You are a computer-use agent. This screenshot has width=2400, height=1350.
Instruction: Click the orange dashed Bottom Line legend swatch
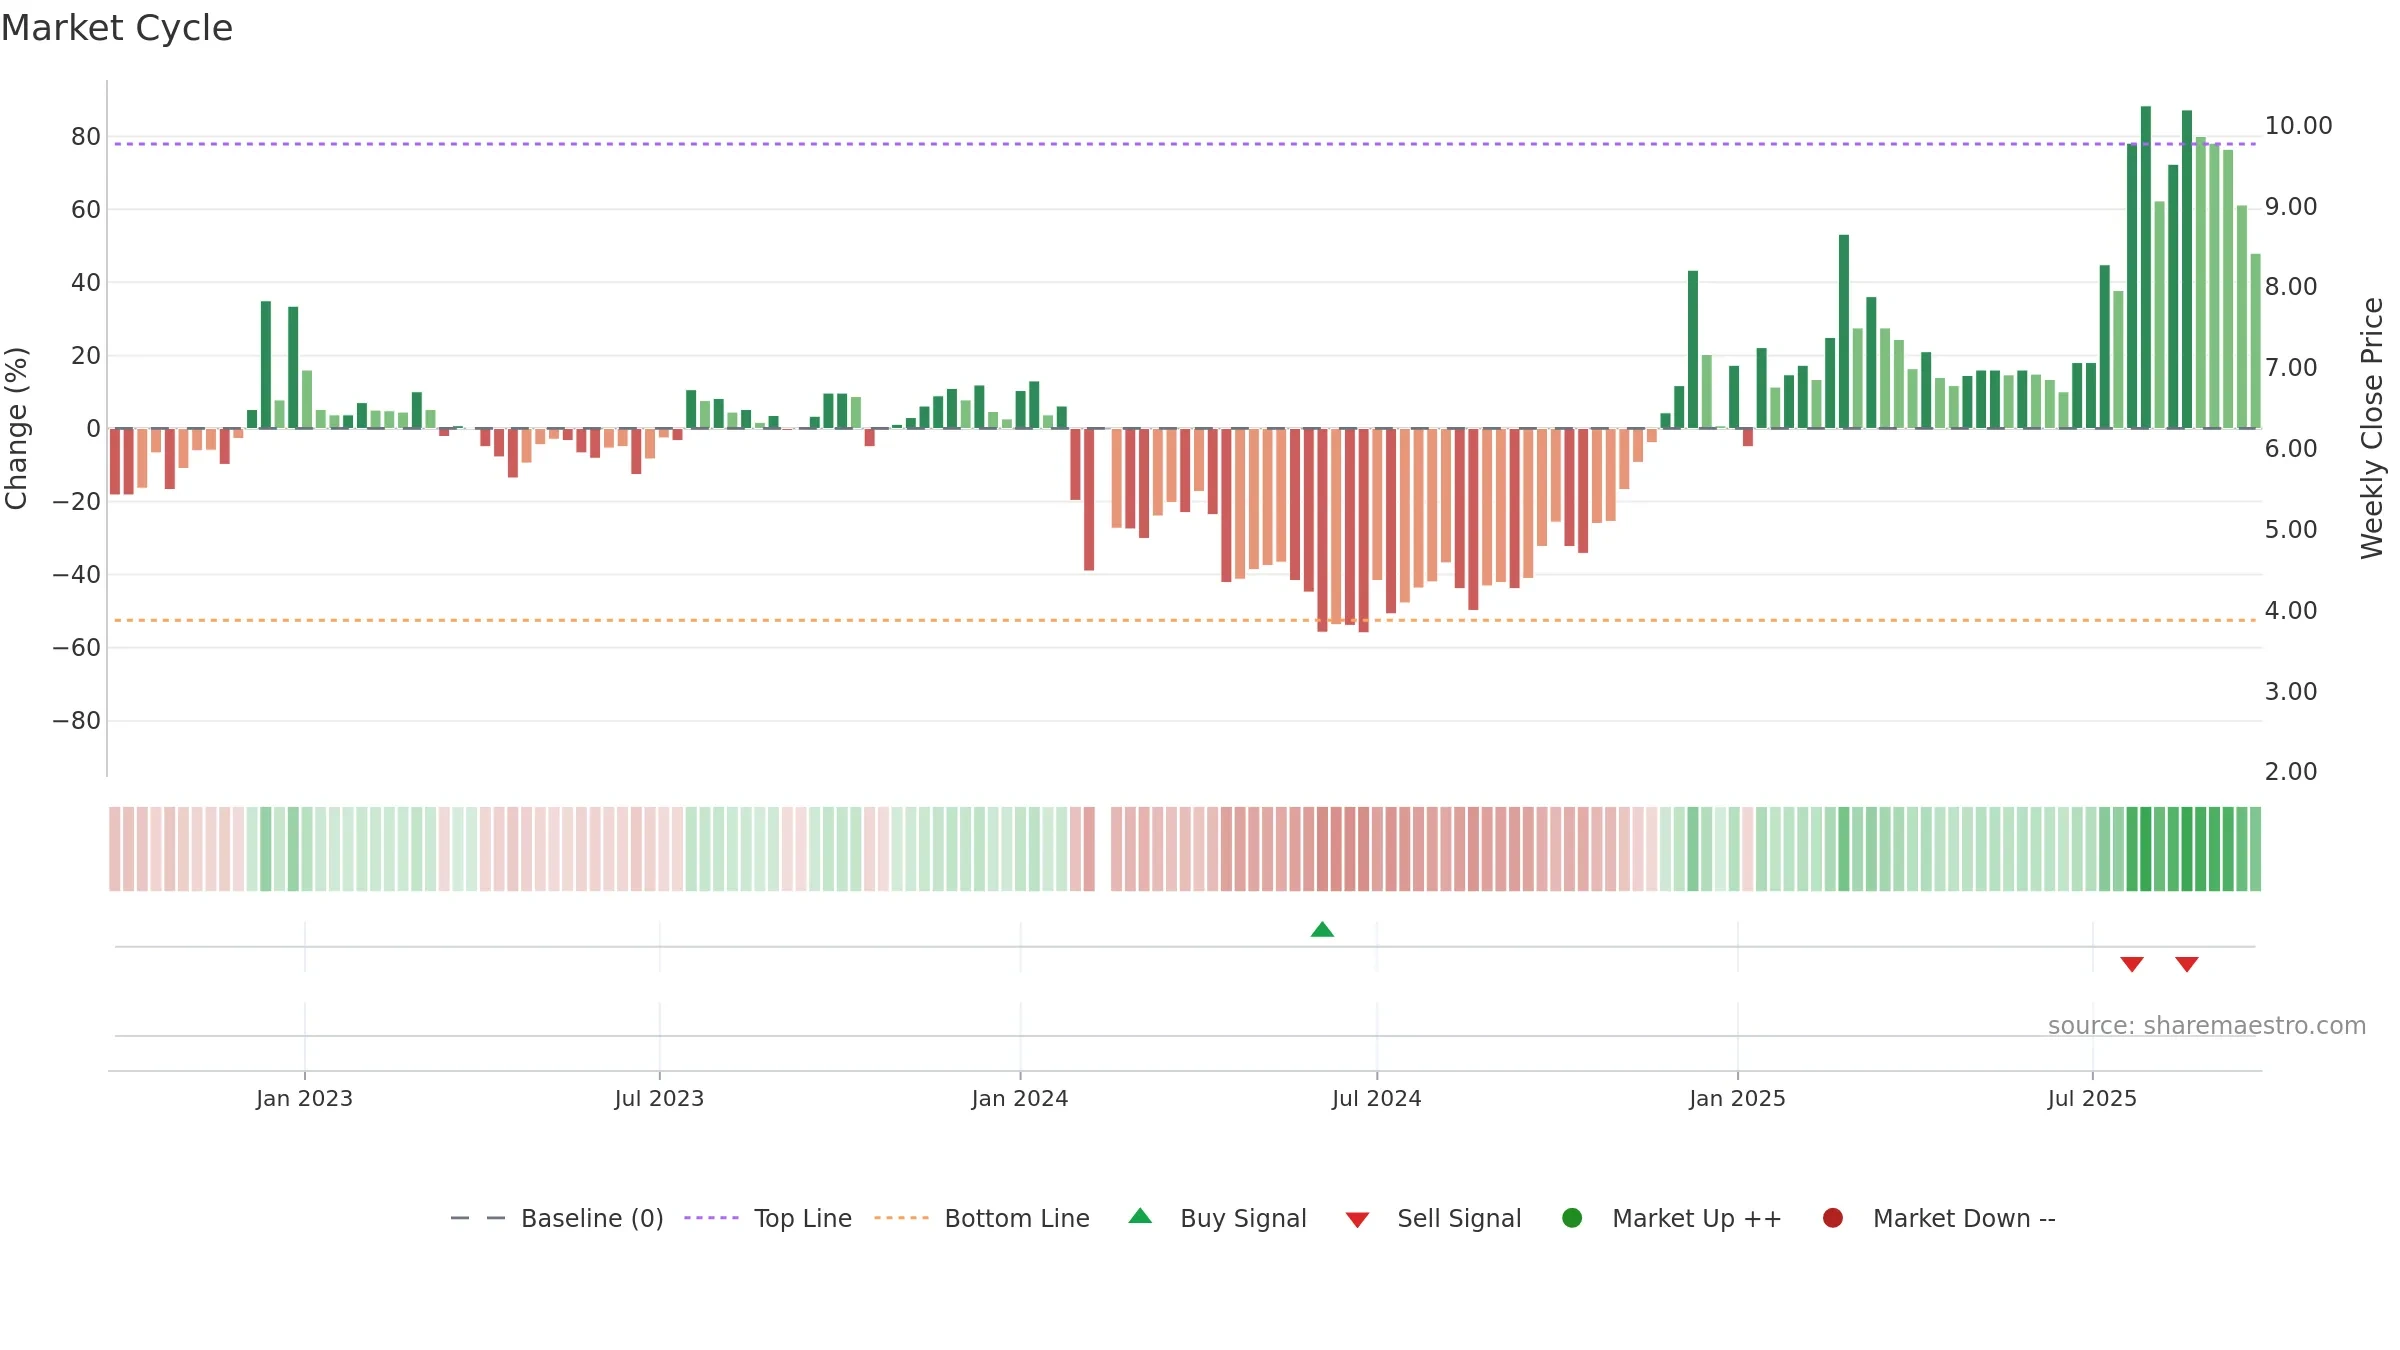pyautogui.click(x=901, y=1218)
